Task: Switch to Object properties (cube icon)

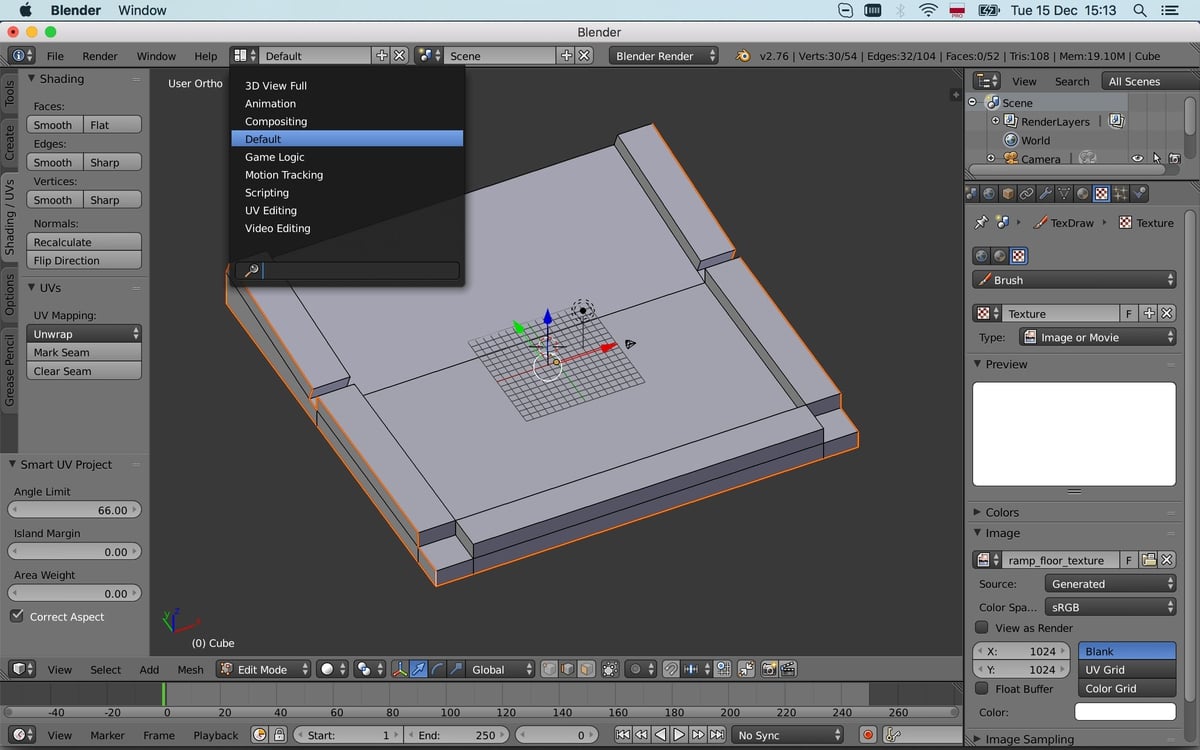Action: pyautogui.click(x=1008, y=192)
